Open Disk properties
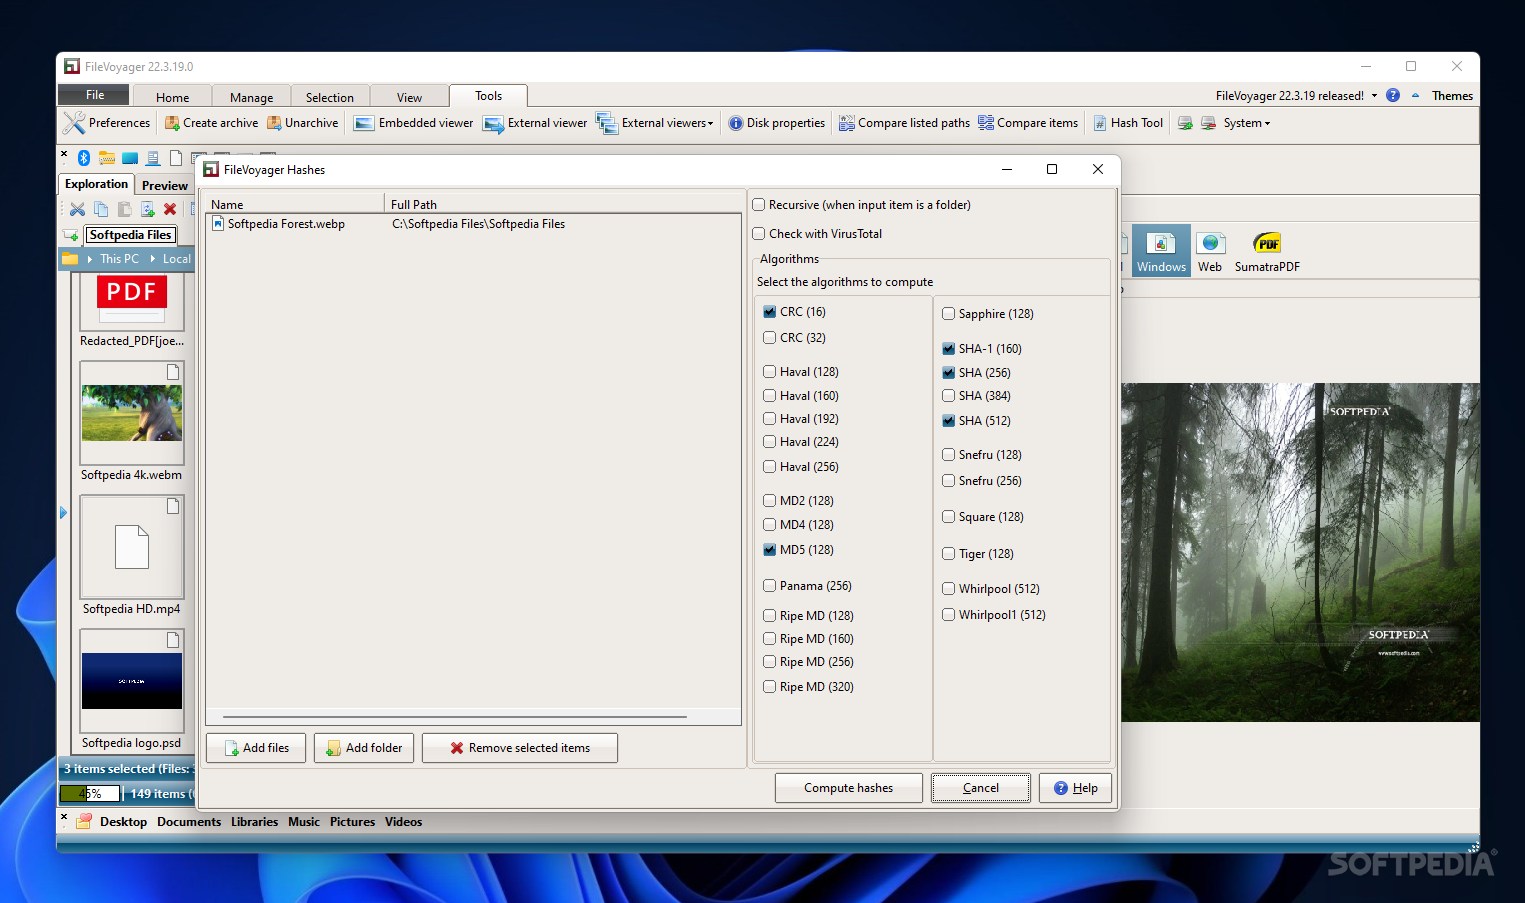This screenshot has width=1525, height=903. pos(776,123)
